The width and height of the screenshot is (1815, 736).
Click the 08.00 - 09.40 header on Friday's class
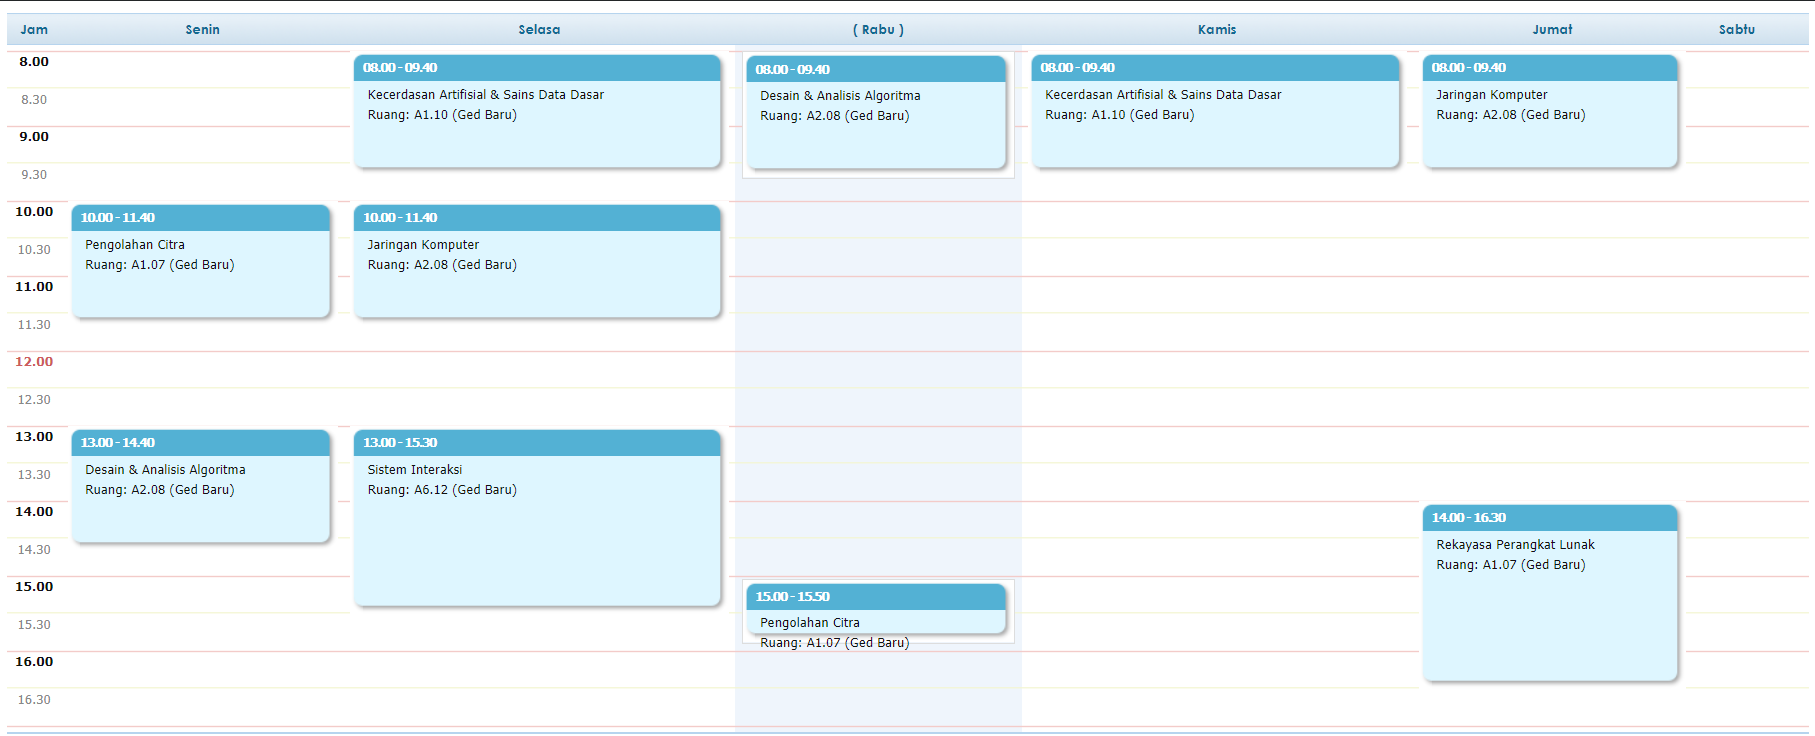pyautogui.click(x=1549, y=68)
